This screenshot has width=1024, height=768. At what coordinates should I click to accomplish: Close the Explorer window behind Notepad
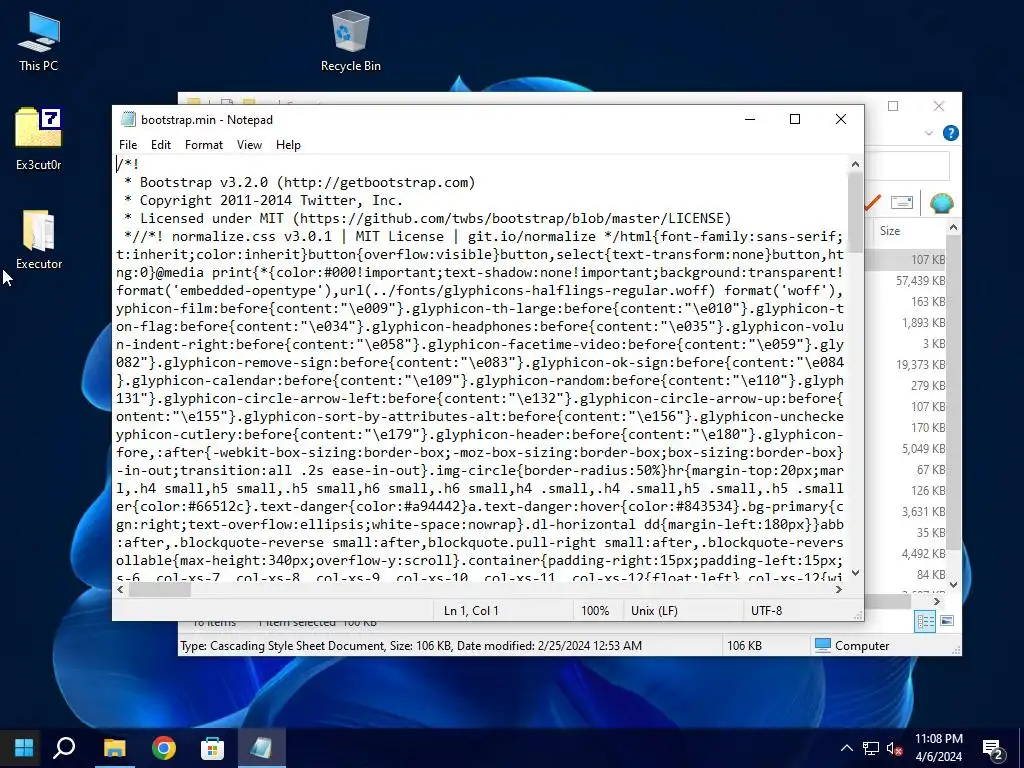click(938, 106)
